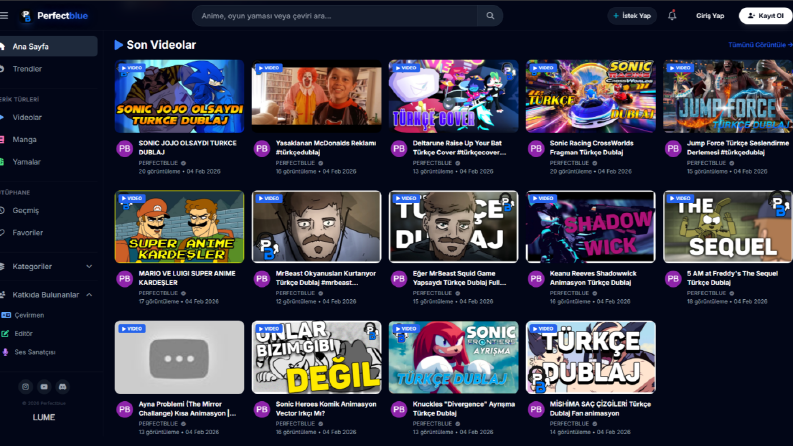Open Super Anime Kardeşler thumbnail
The height and width of the screenshot is (446, 793).
[x=180, y=227]
